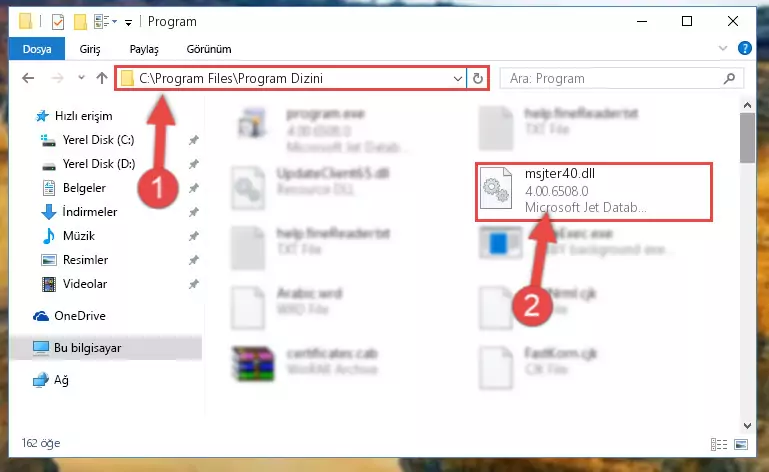Select the FastKorn.cjk file
Viewport: 769px width, 472px height.
pos(538,367)
